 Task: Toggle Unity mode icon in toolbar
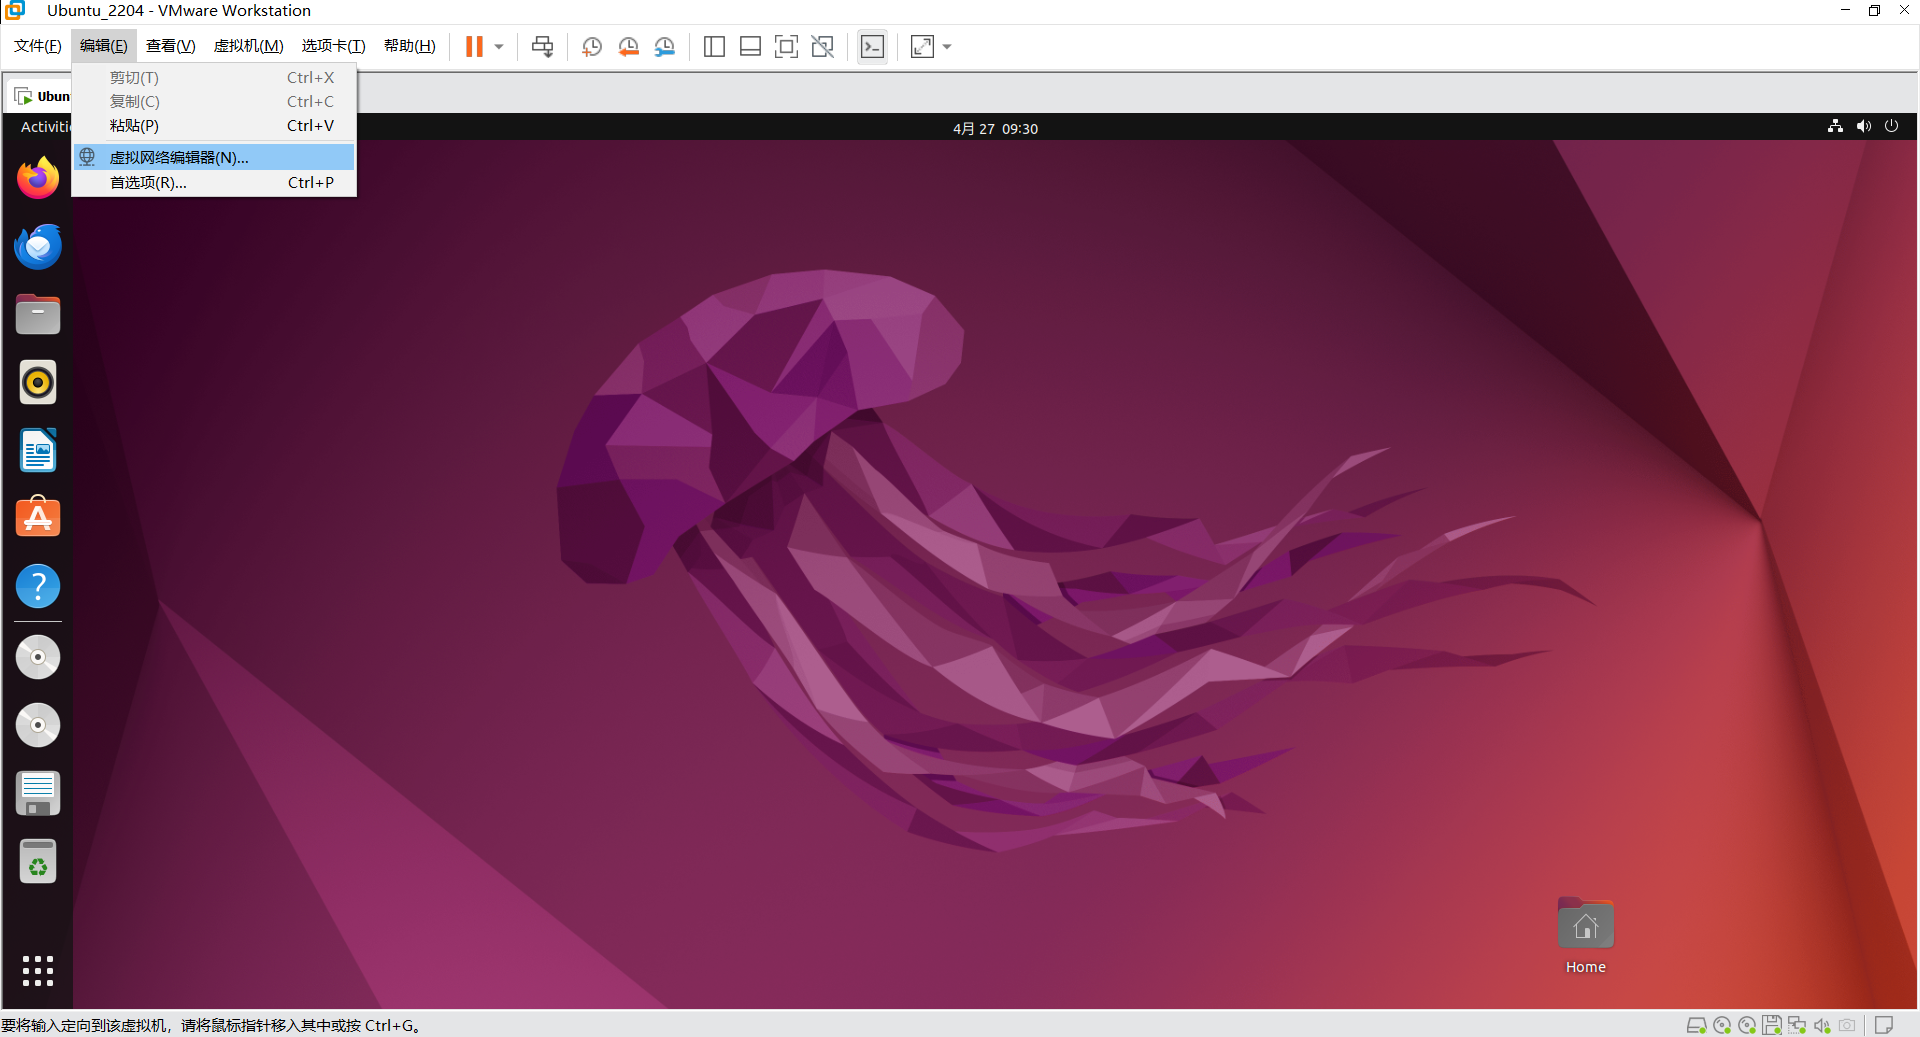(x=822, y=47)
